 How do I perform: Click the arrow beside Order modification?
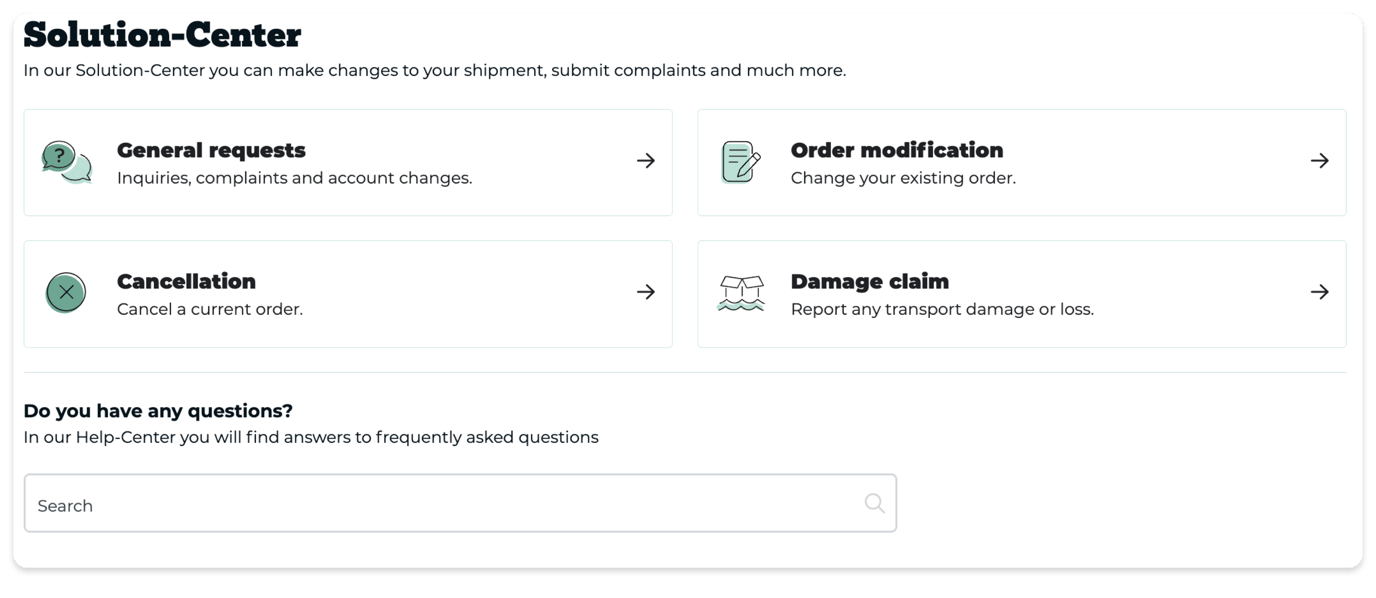[1320, 160]
